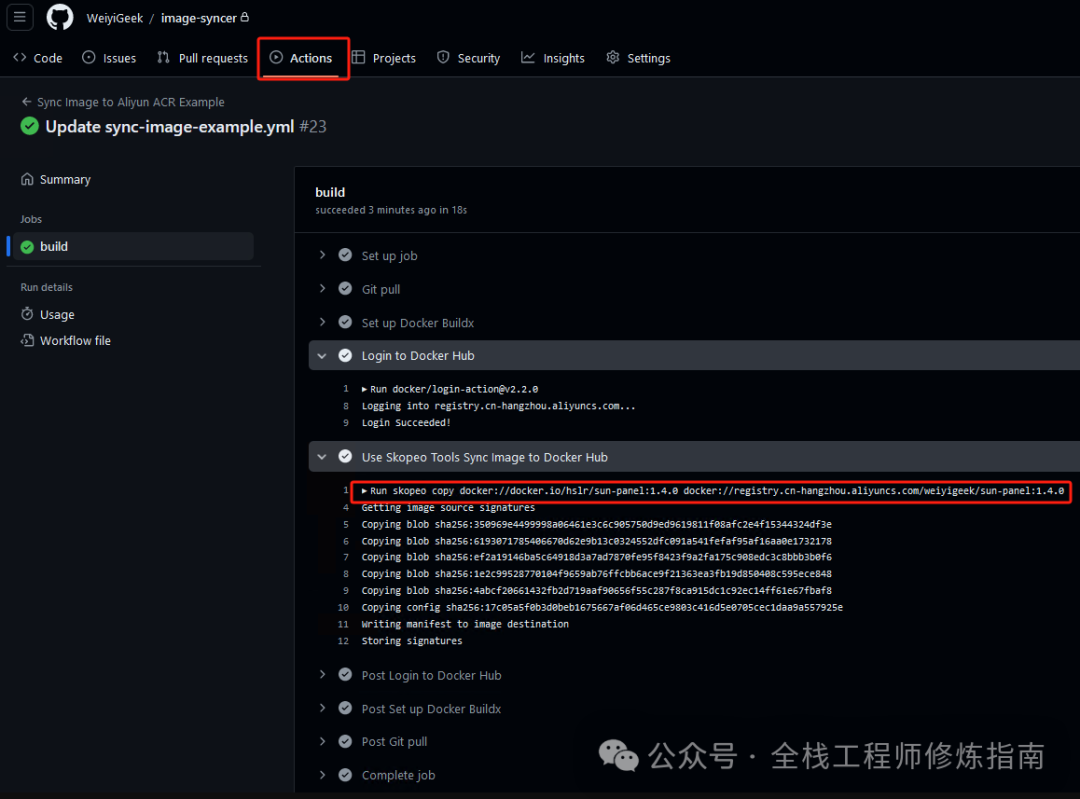Click the status check on Set up job
The width and height of the screenshot is (1080, 799).
pyautogui.click(x=345, y=255)
